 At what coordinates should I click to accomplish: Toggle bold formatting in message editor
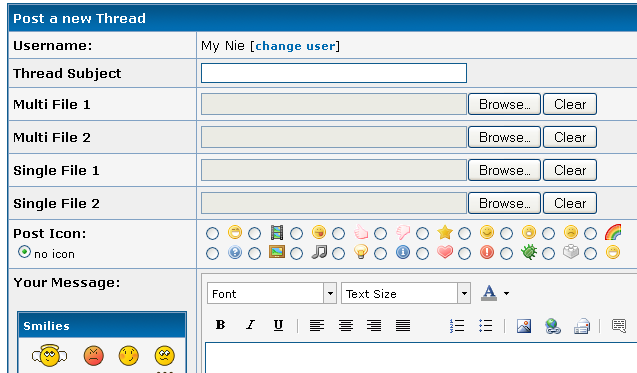(220, 325)
